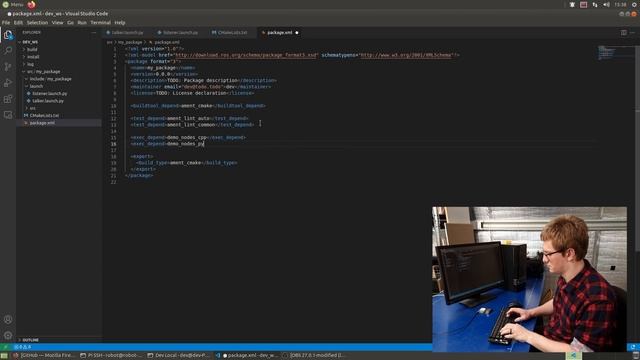Click the Firefox launcher icon in the top panel
The image size is (640, 360).
[x=31, y=4]
